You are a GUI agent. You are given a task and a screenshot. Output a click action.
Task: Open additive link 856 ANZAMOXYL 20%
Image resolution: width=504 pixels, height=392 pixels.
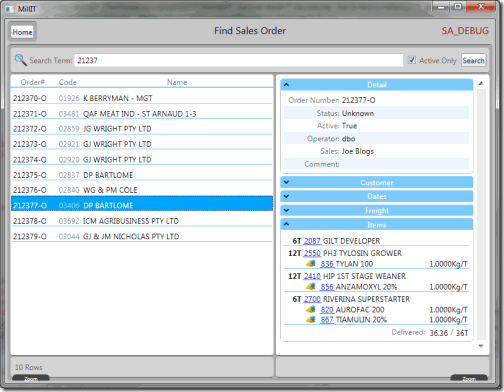(x=327, y=287)
